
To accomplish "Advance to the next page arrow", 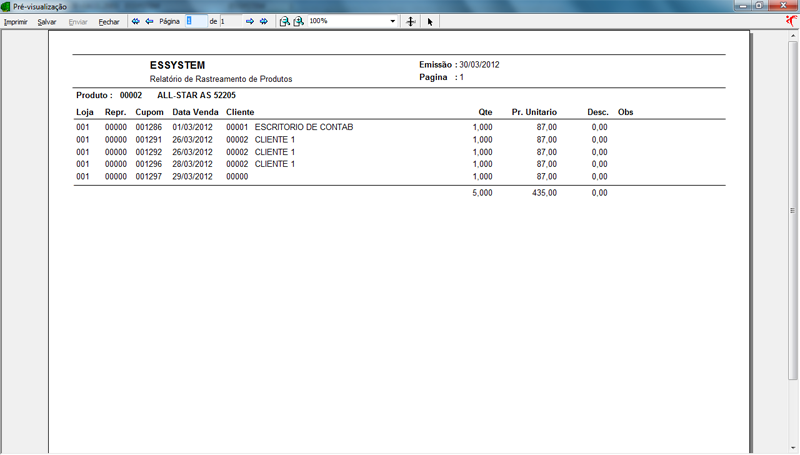I will click(250, 21).
